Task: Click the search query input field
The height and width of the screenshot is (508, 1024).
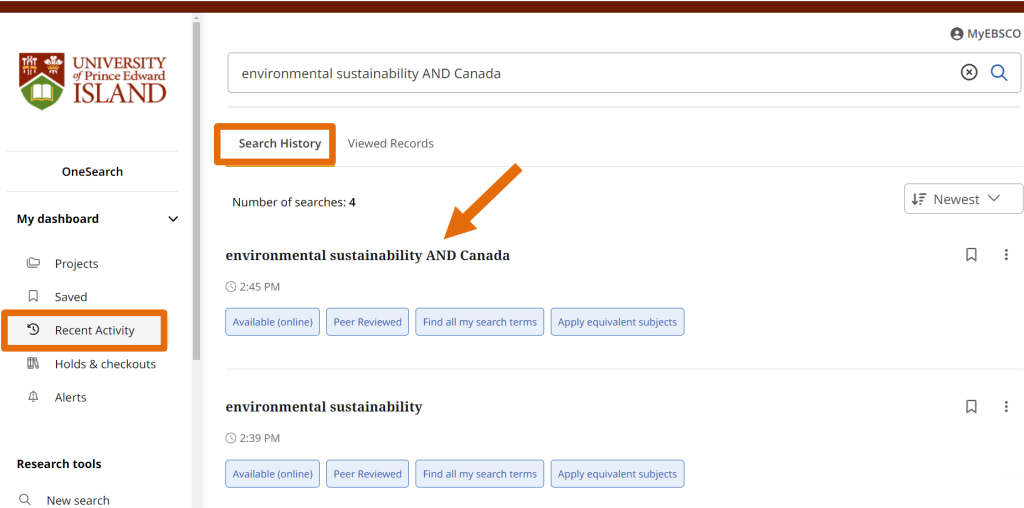Action: (x=590, y=73)
